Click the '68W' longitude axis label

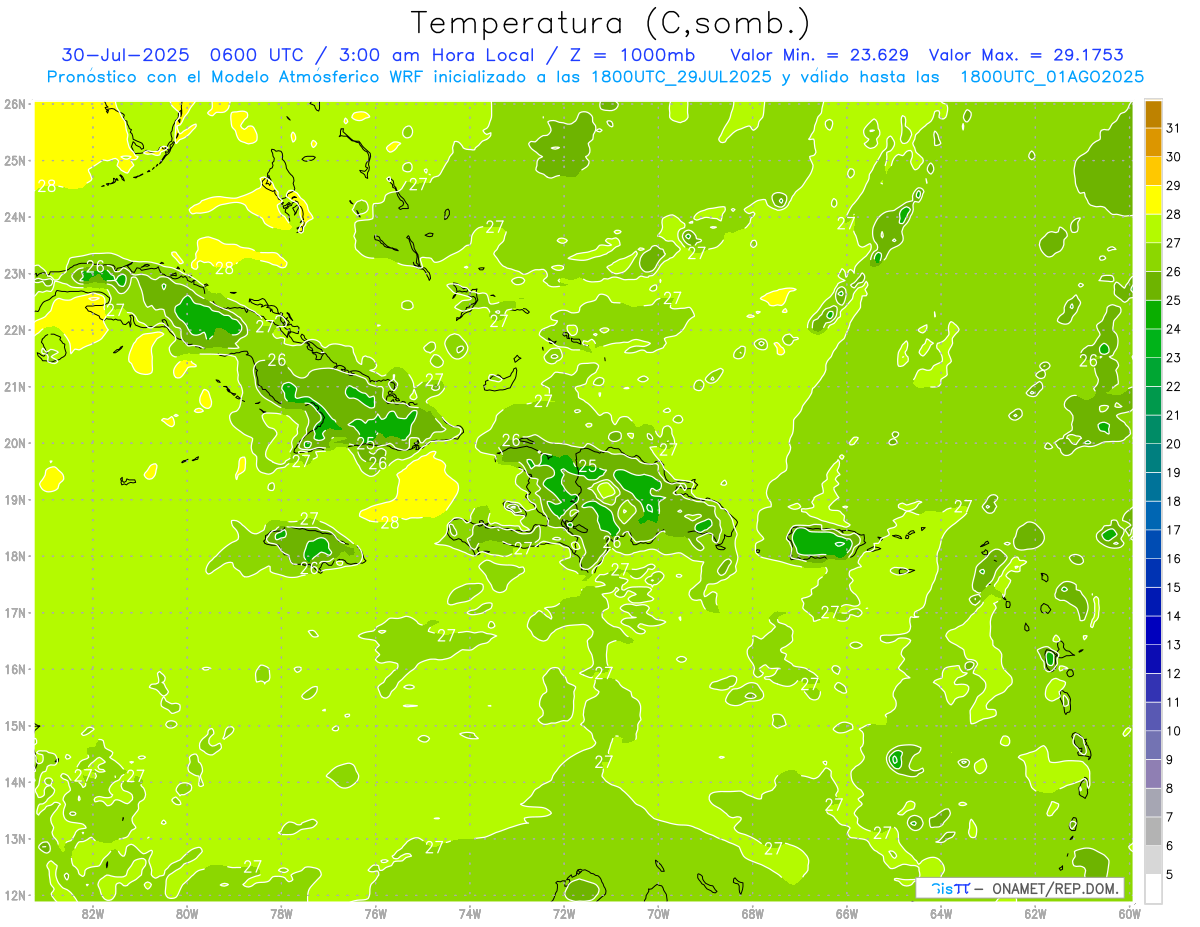coord(753,913)
